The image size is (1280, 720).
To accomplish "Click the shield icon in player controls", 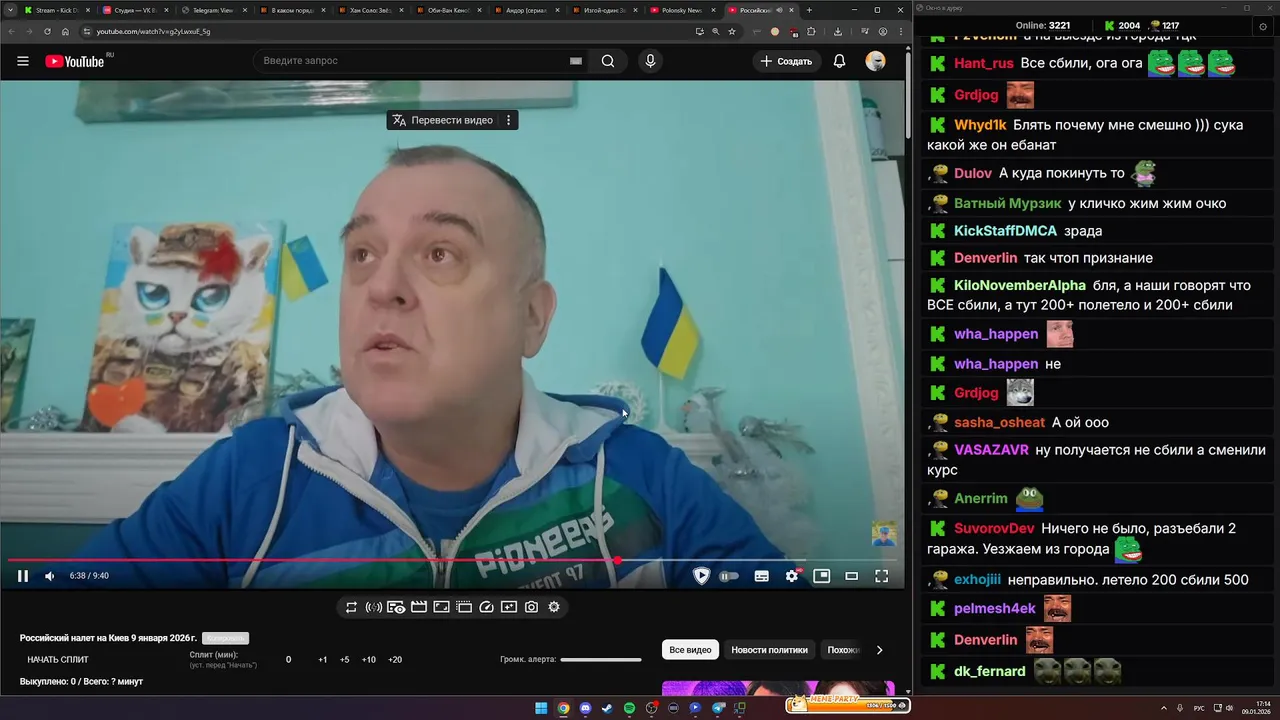I will (701, 576).
